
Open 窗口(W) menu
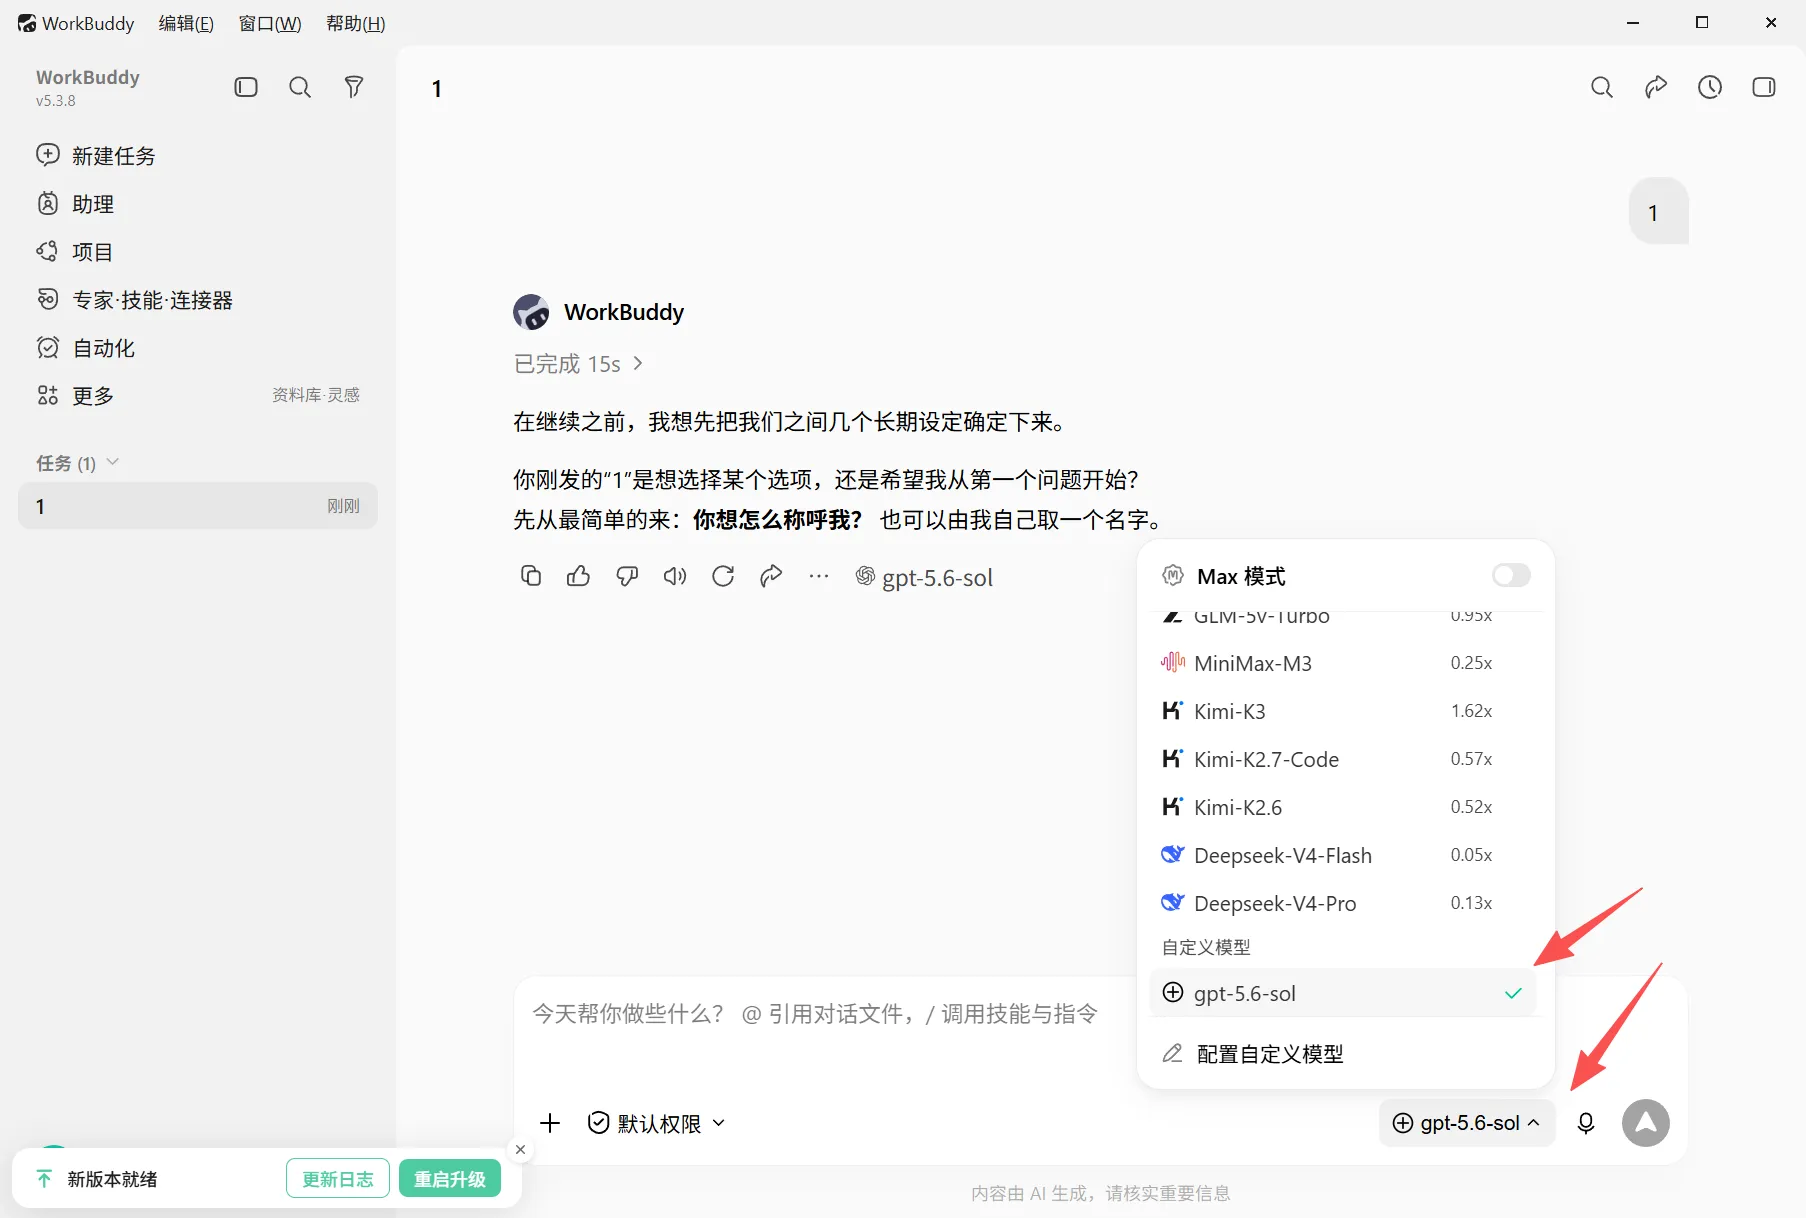click(270, 23)
